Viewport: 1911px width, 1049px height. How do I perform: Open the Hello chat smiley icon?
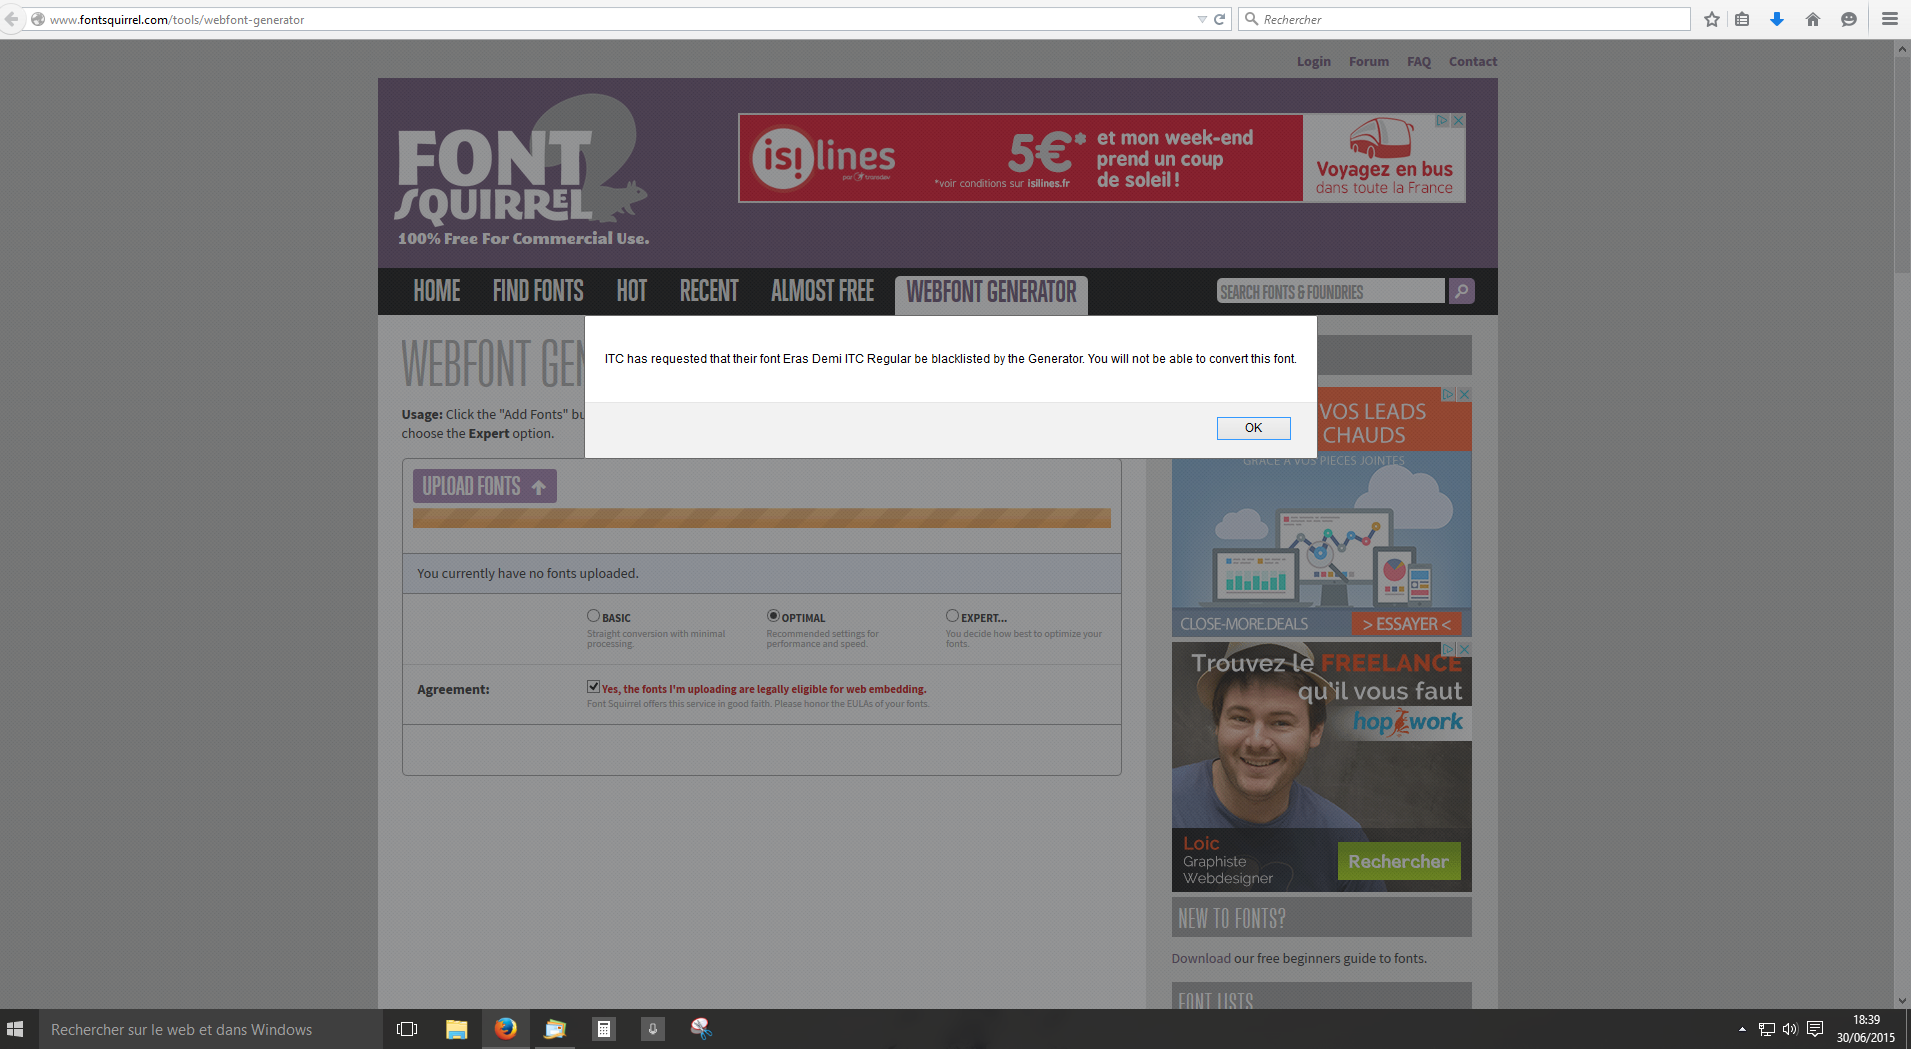[x=1849, y=19]
